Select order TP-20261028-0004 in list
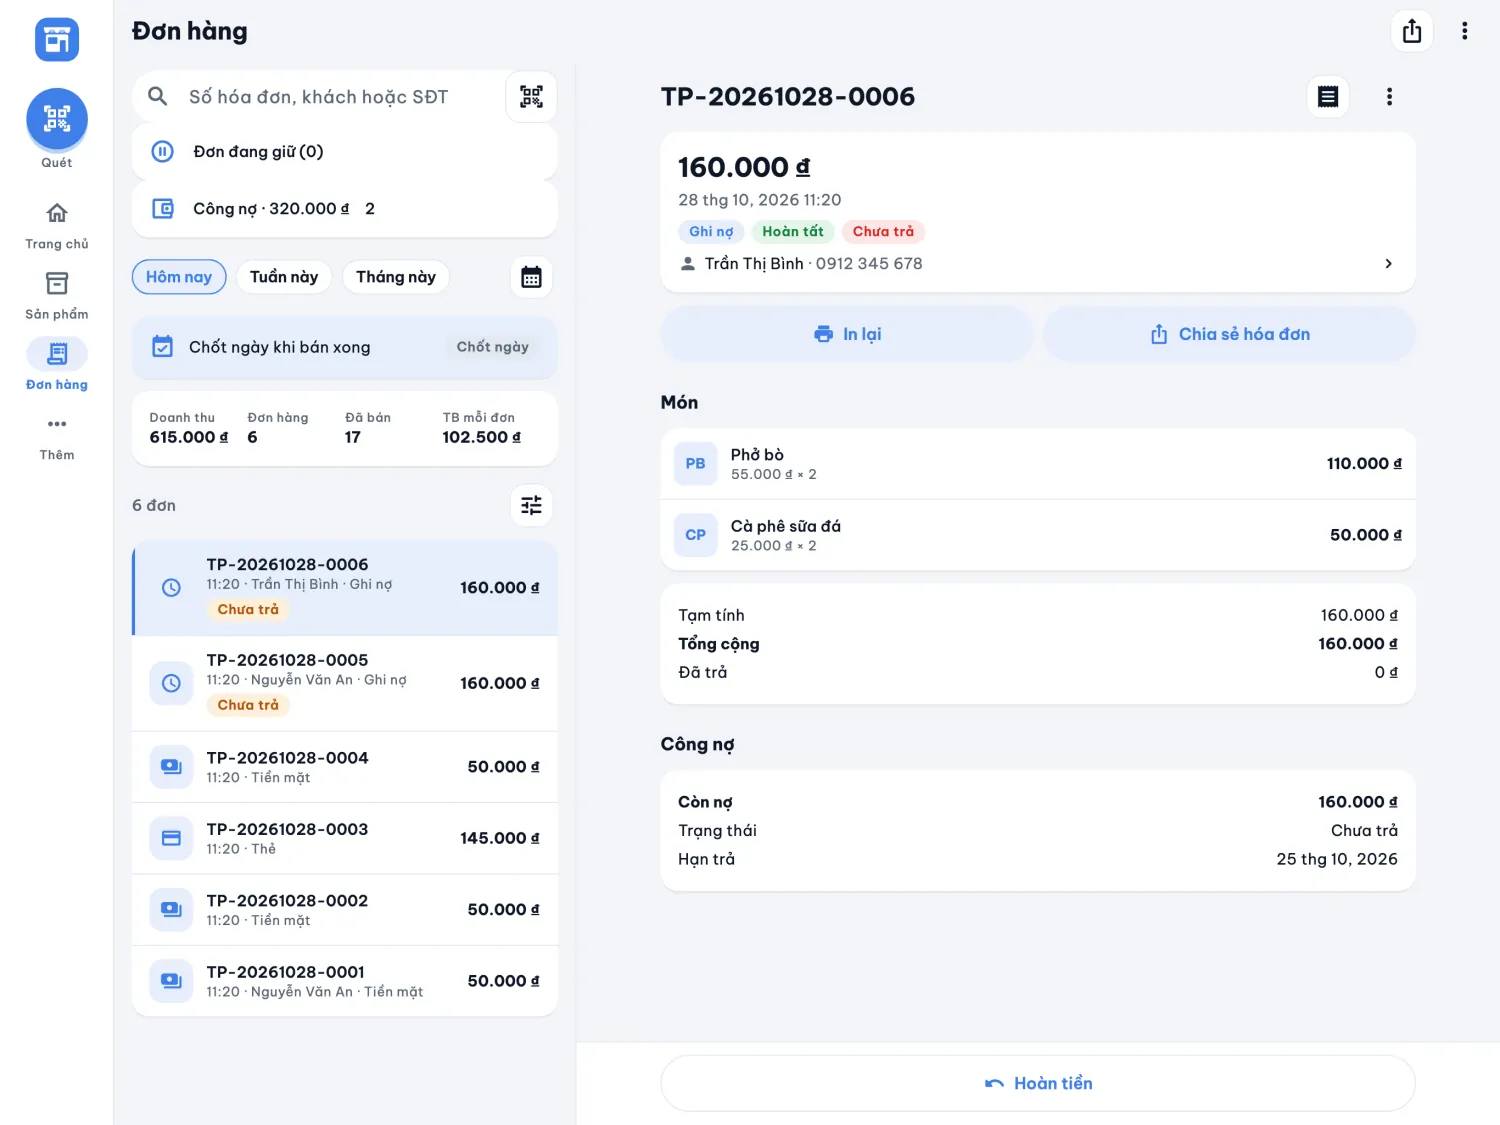Viewport: 1500px width, 1125px height. 345,767
